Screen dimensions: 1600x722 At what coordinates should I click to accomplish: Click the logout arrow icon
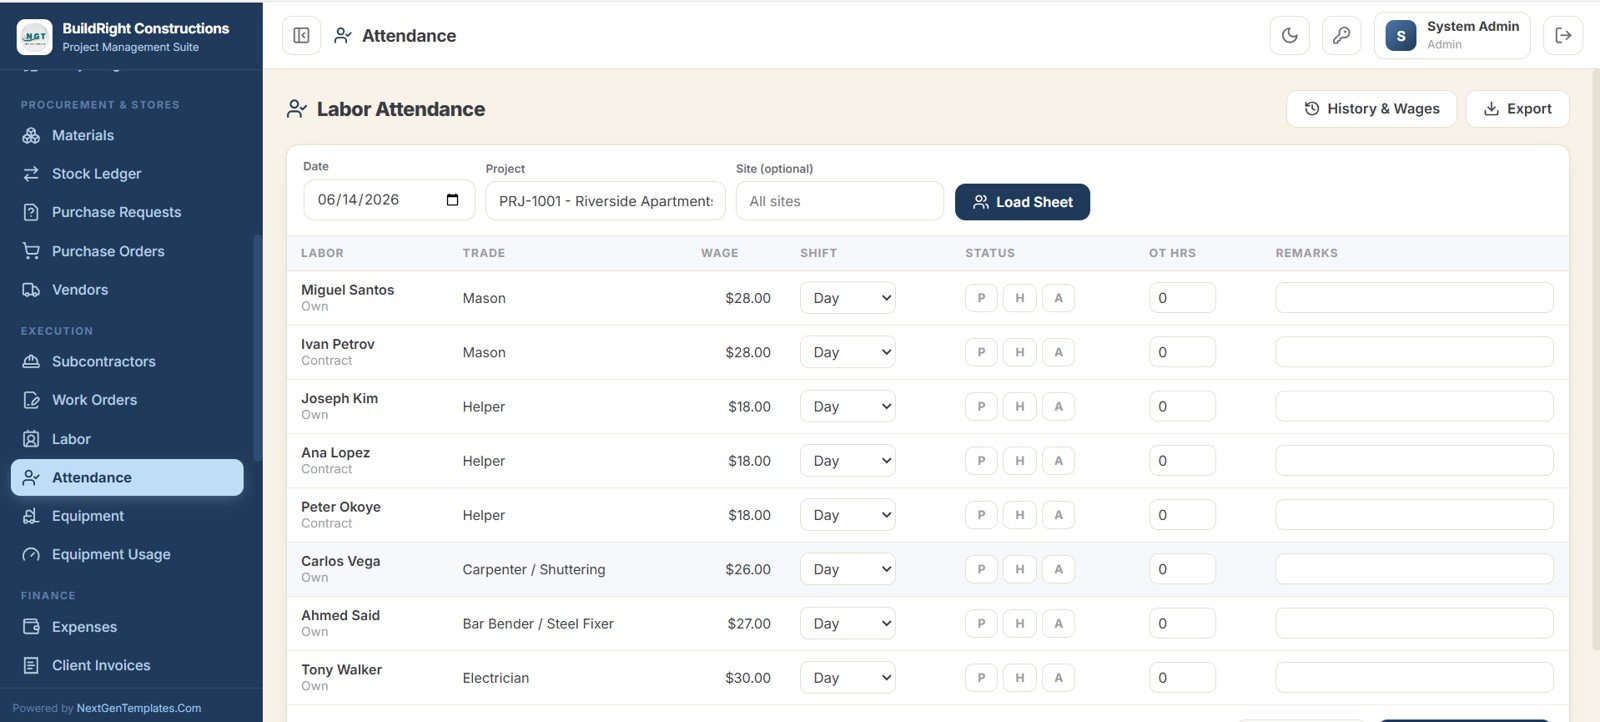1563,36
